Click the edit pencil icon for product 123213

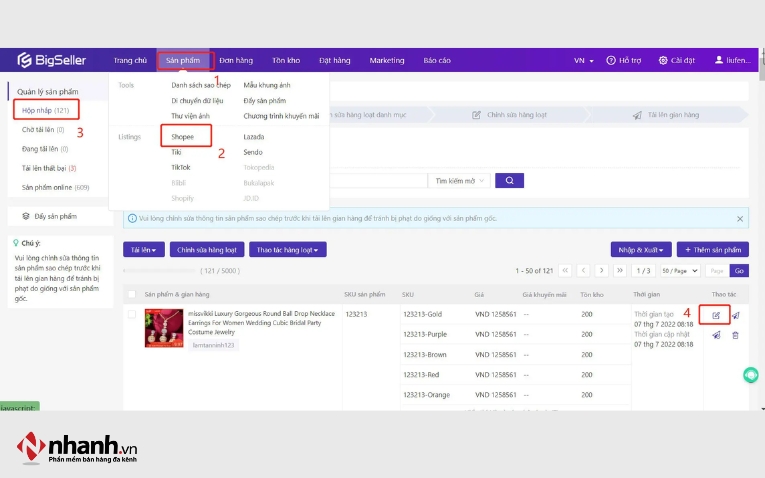[716, 315]
